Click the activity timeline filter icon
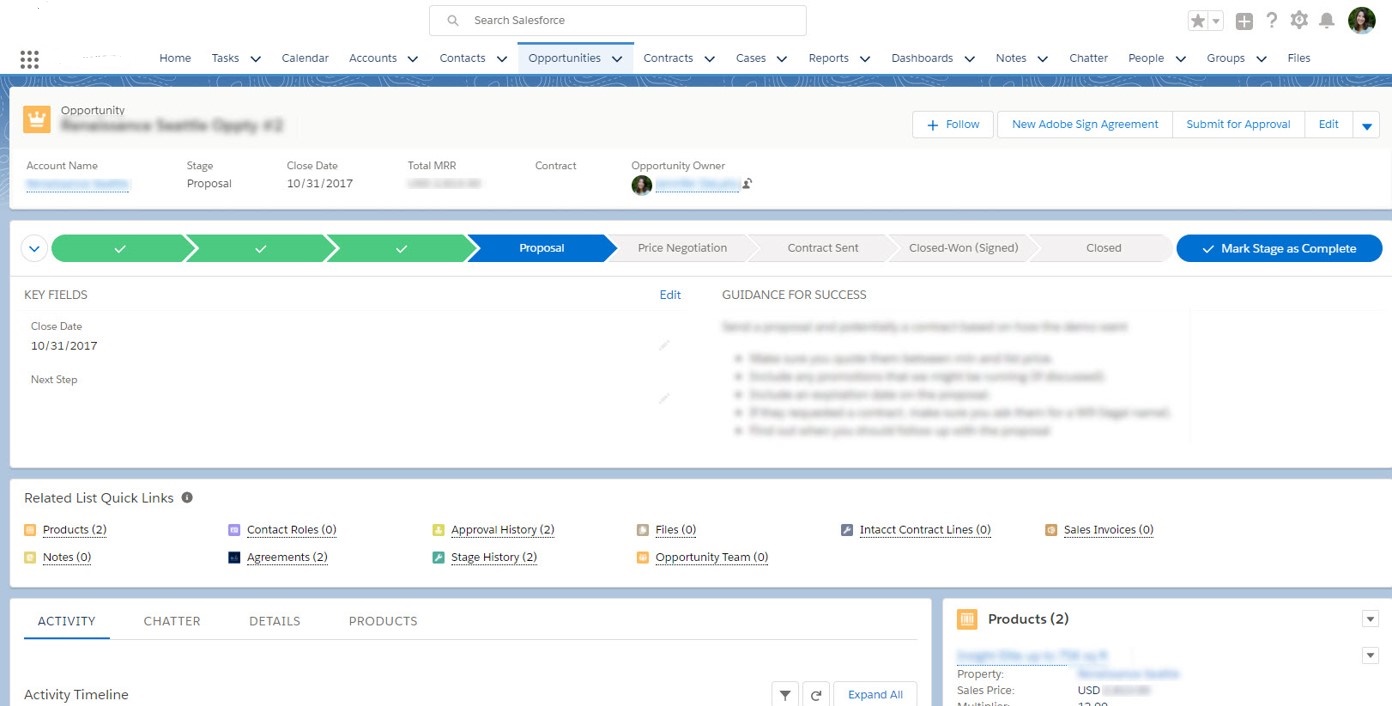 tap(785, 695)
